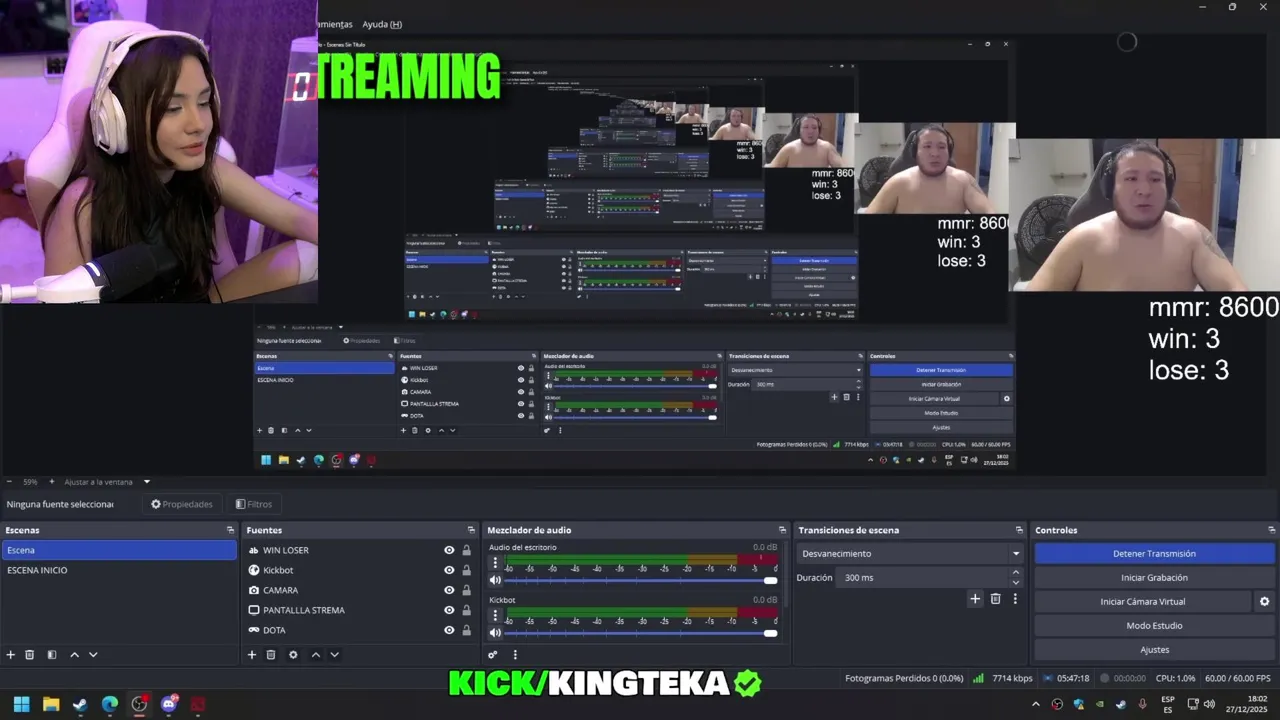Viewport: 1280px width, 720px height.
Task: Adjust Audio del escritorio volume slider
Action: [640, 580]
